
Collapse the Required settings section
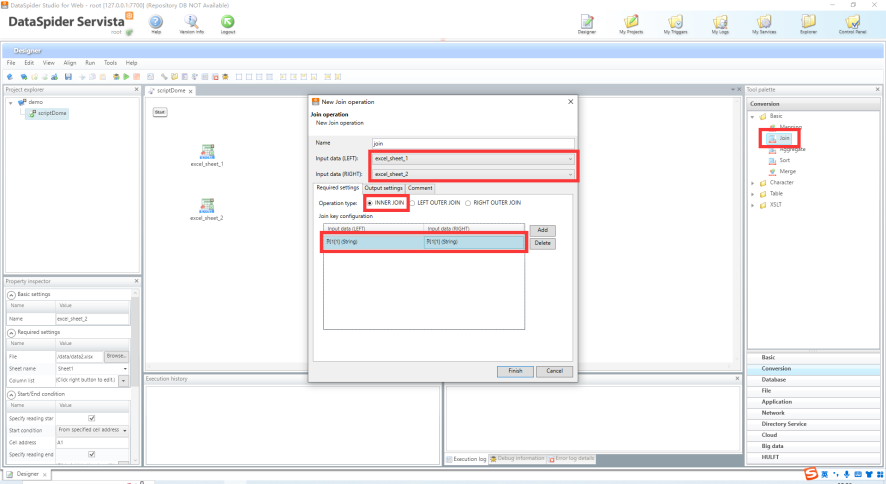click(x=11, y=333)
